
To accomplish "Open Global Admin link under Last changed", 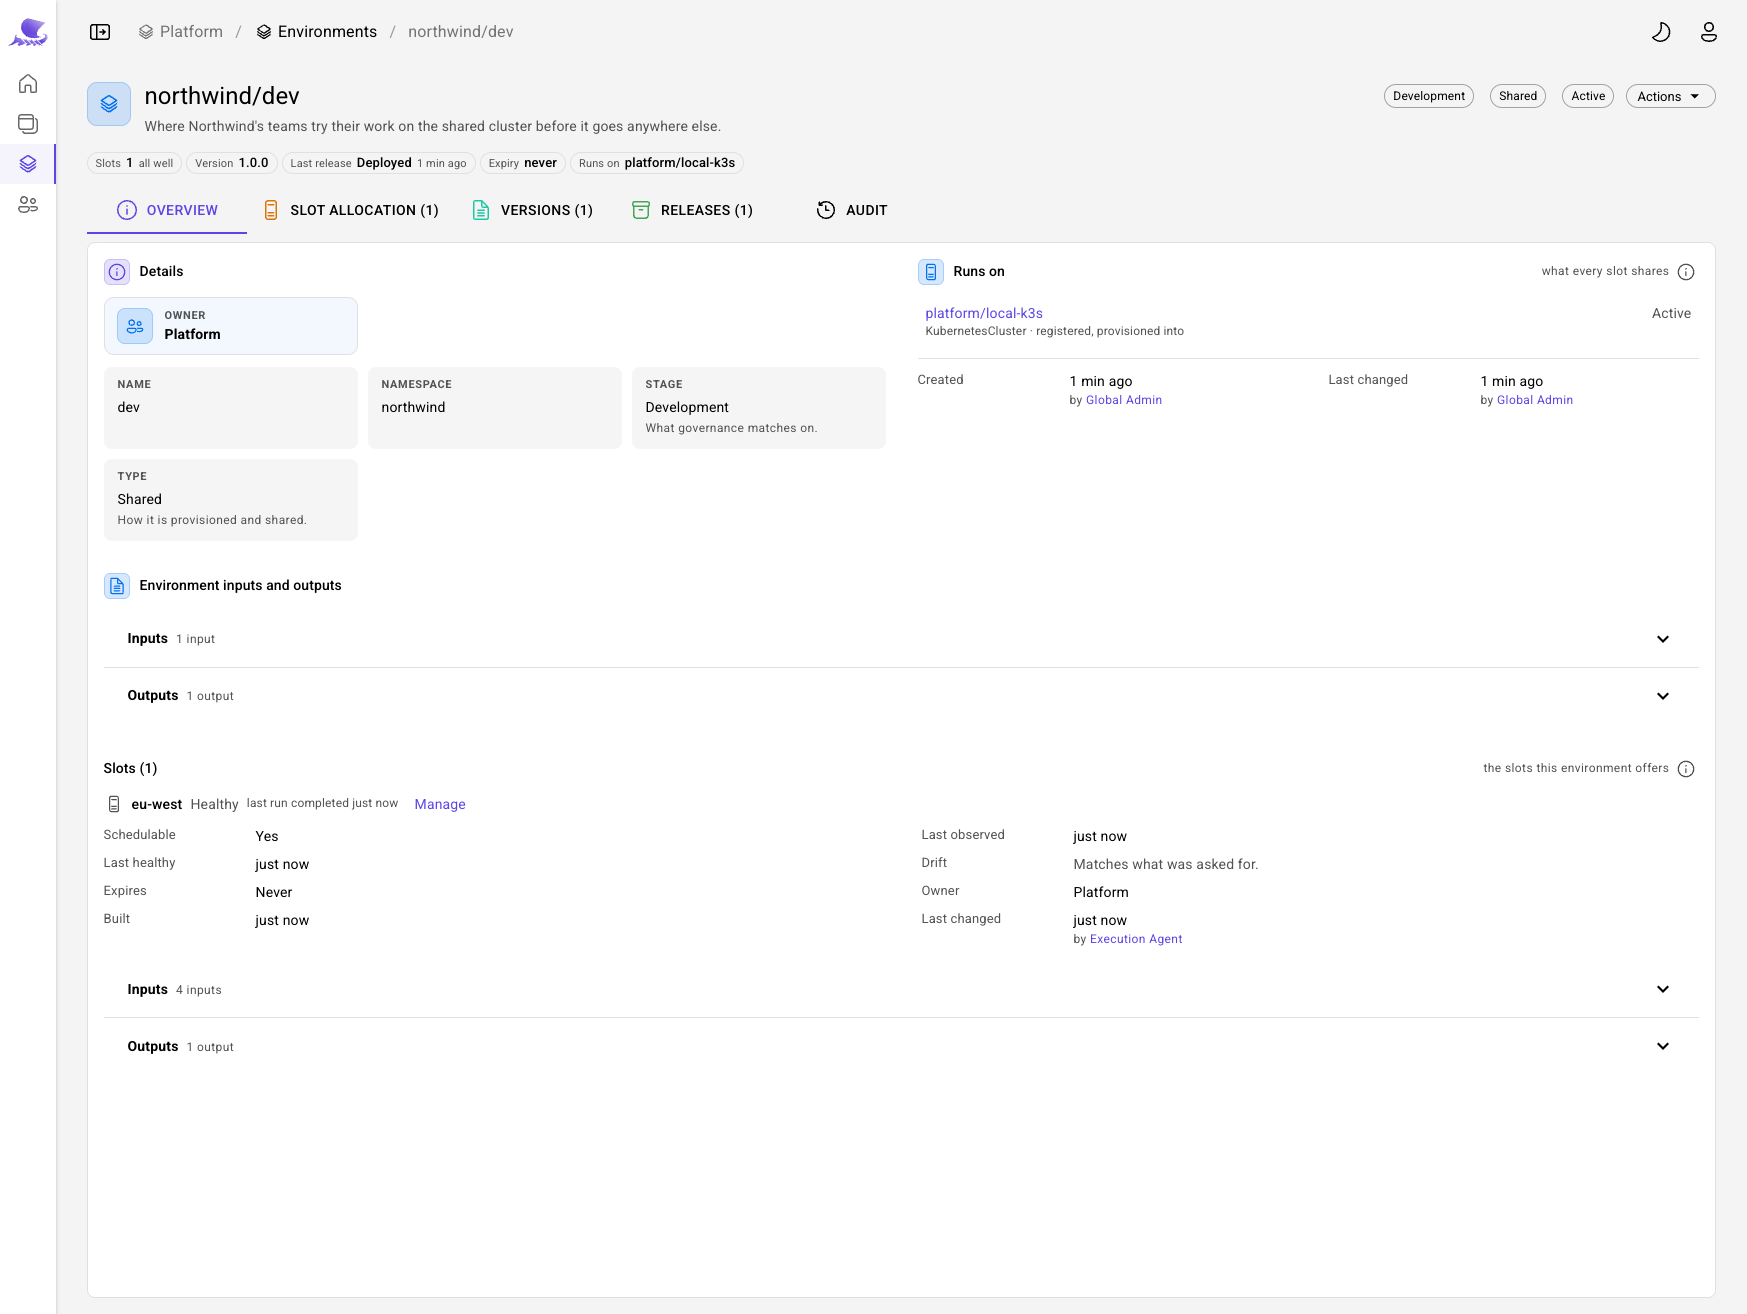I will pyautogui.click(x=1535, y=400).
